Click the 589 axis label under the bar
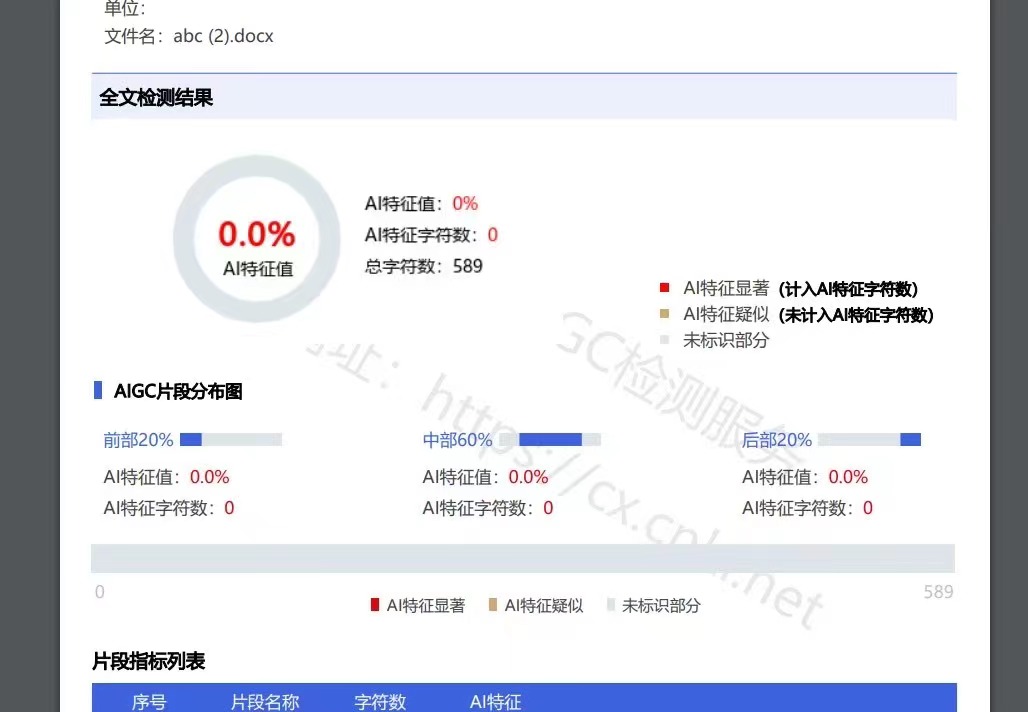The image size is (1028, 712). tap(938, 592)
